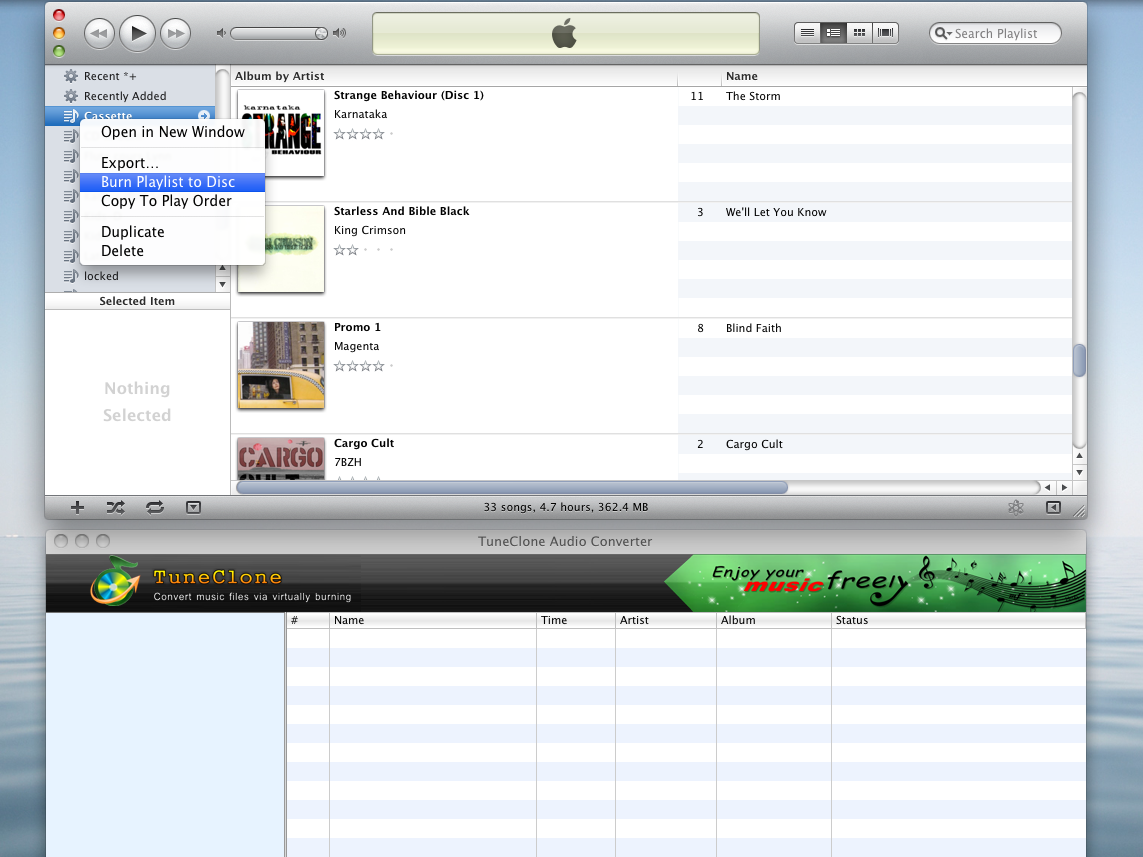
Task: Select Blind Faith track
Action: [875, 328]
